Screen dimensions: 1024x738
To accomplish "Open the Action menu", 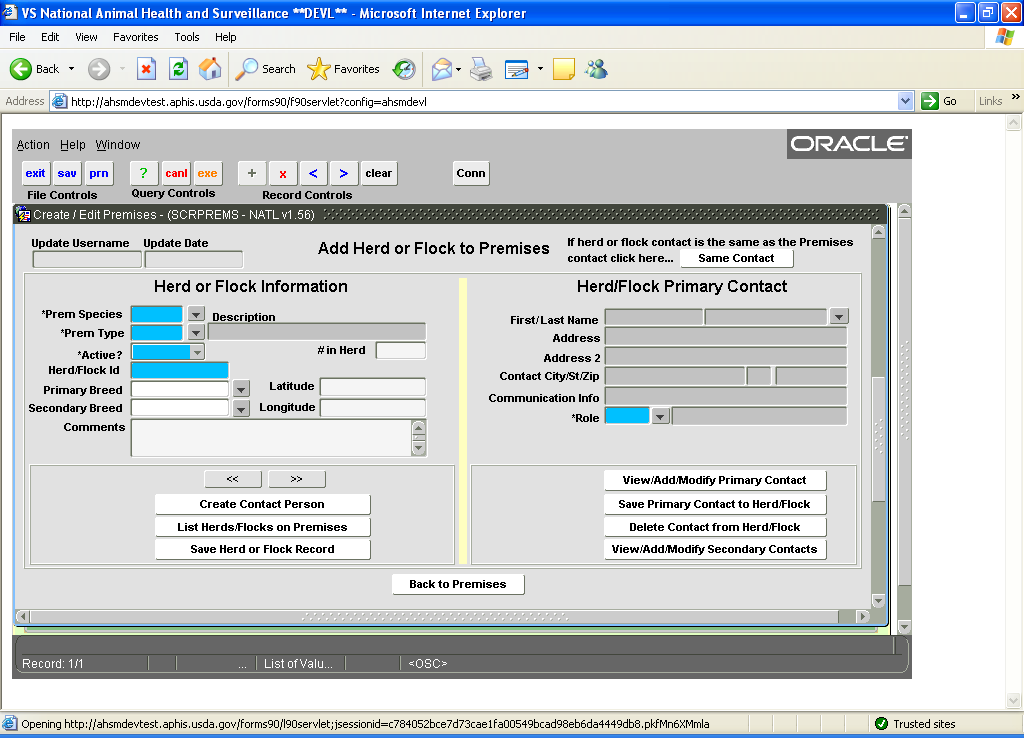I will coord(33,145).
